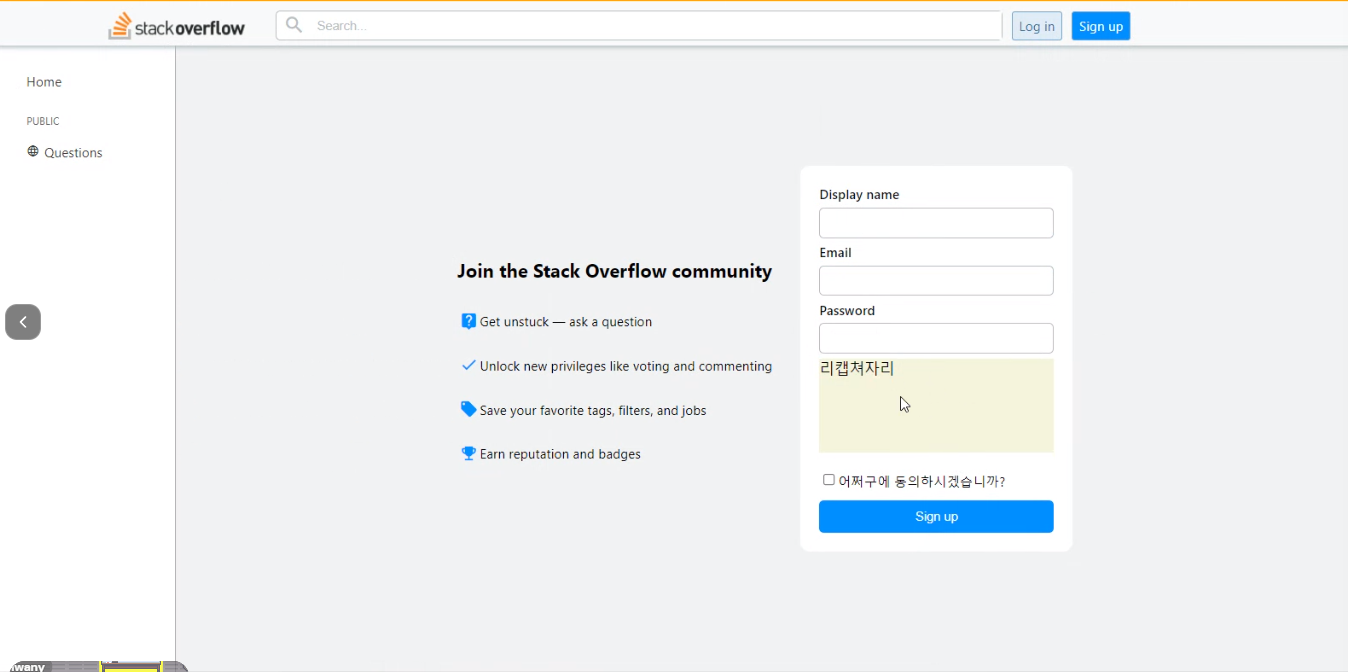Open Questions in the left sidebar
The height and width of the screenshot is (672, 1348).
tap(73, 153)
